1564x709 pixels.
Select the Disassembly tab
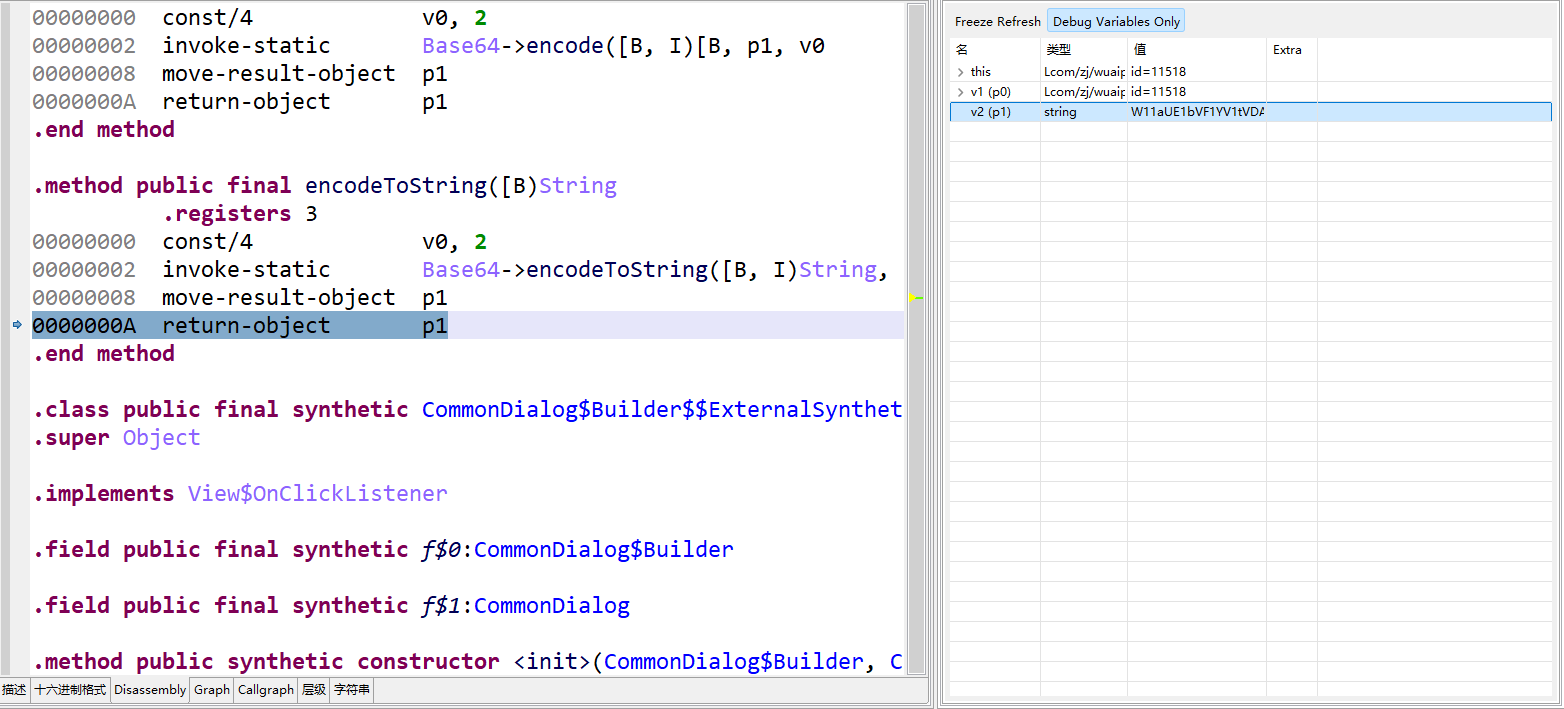pos(150,690)
